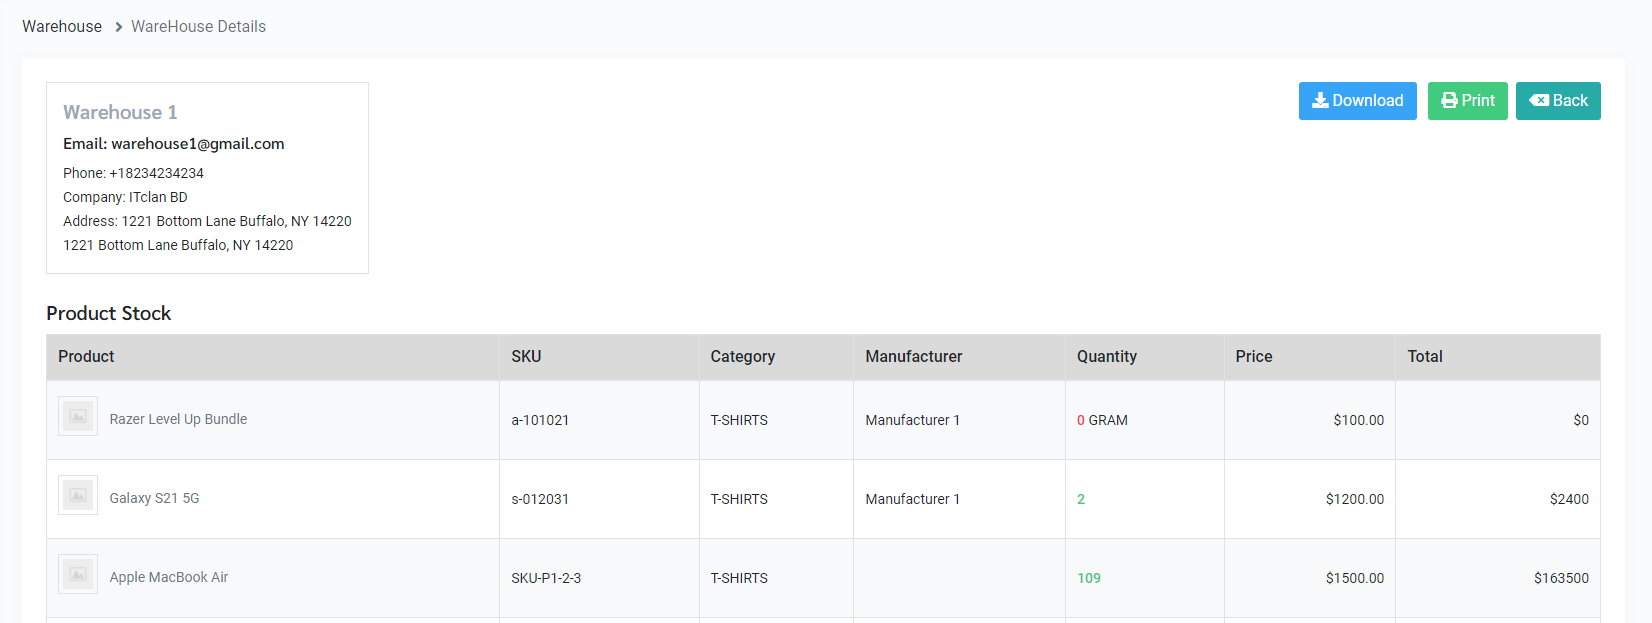Open the Apple MacBook Air product
1652x623 pixels.
169,577
